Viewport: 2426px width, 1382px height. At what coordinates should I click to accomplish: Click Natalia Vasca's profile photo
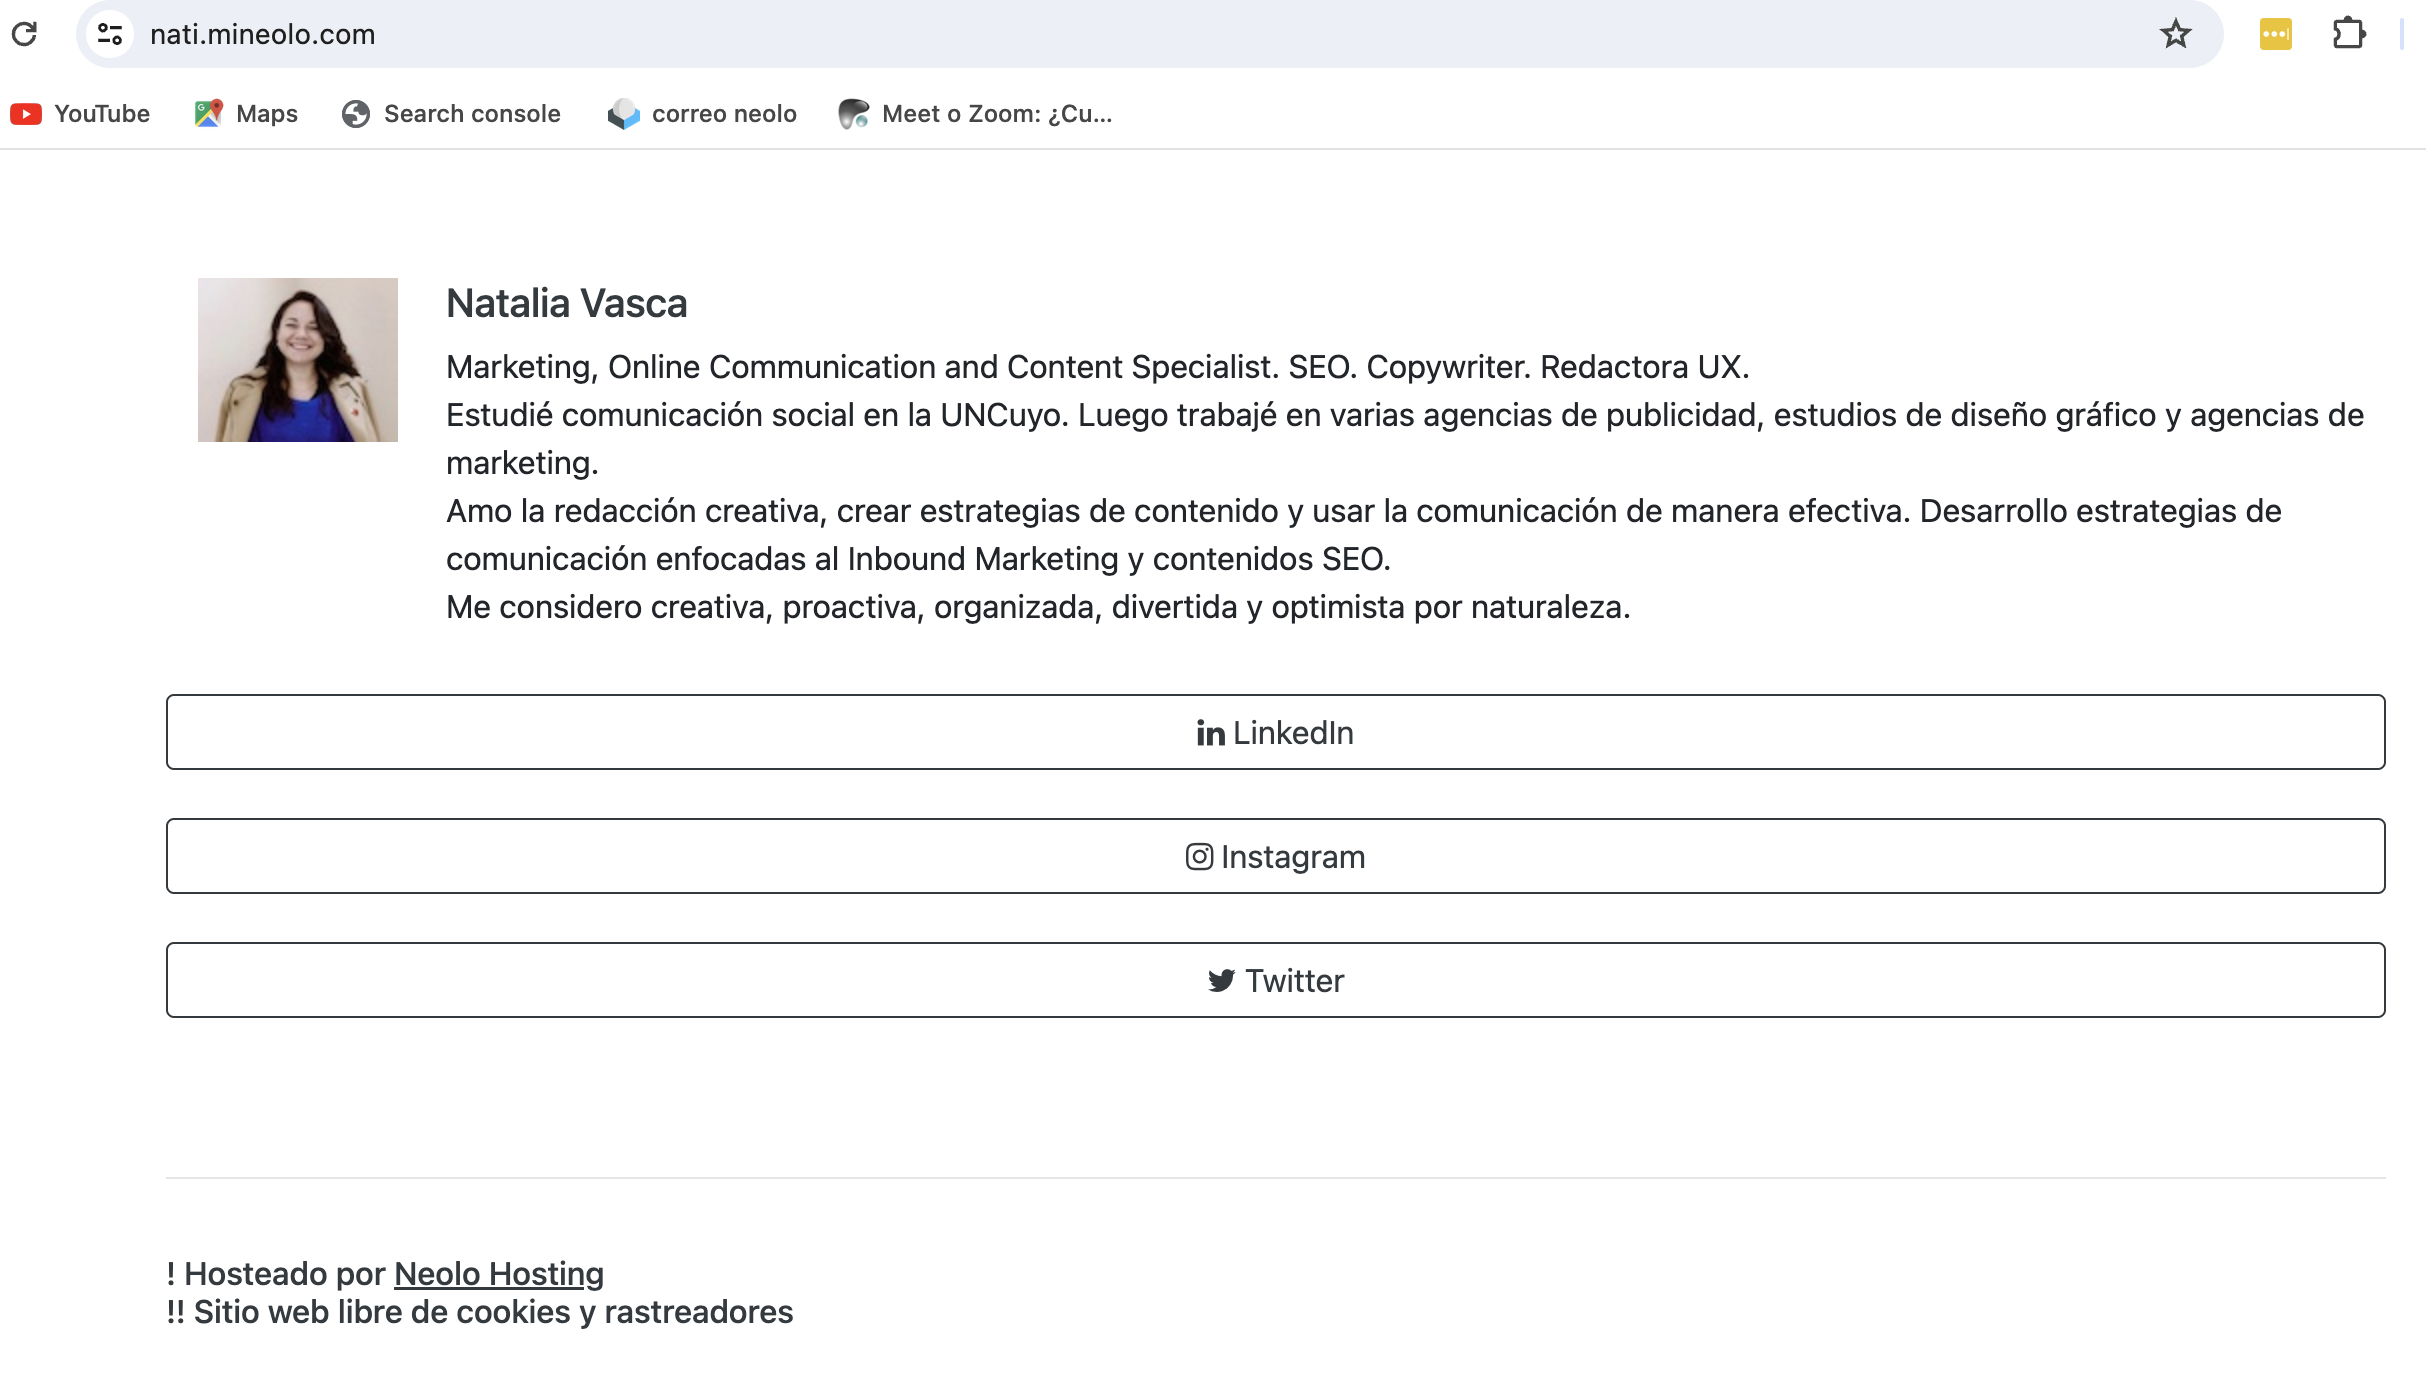tap(298, 360)
